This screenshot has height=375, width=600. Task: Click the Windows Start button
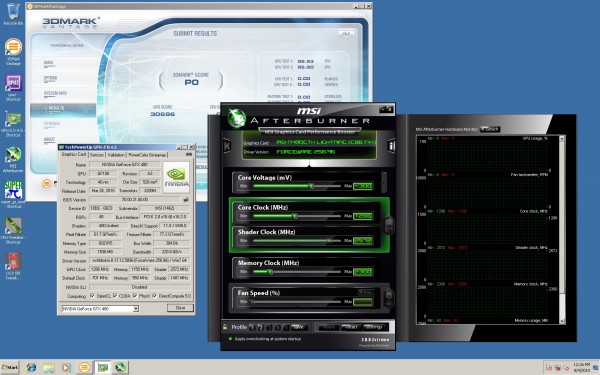pos(10,367)
